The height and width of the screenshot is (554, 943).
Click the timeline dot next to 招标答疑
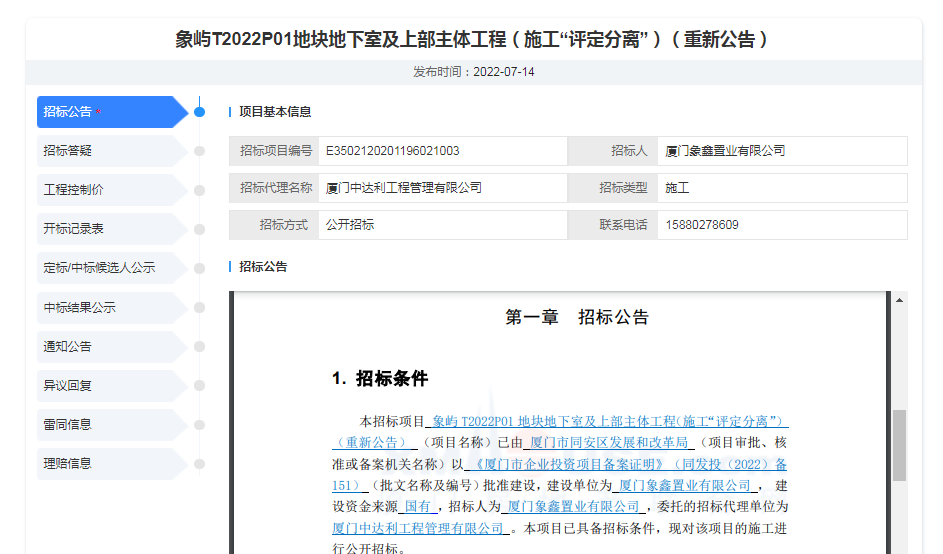click(199, 151)
